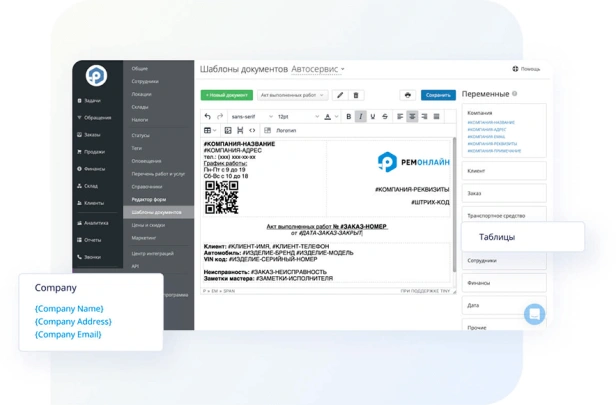Screen dimensions: 616x405
Task: Go to Заказы in left sidebar
Action: tap(92, 135)
